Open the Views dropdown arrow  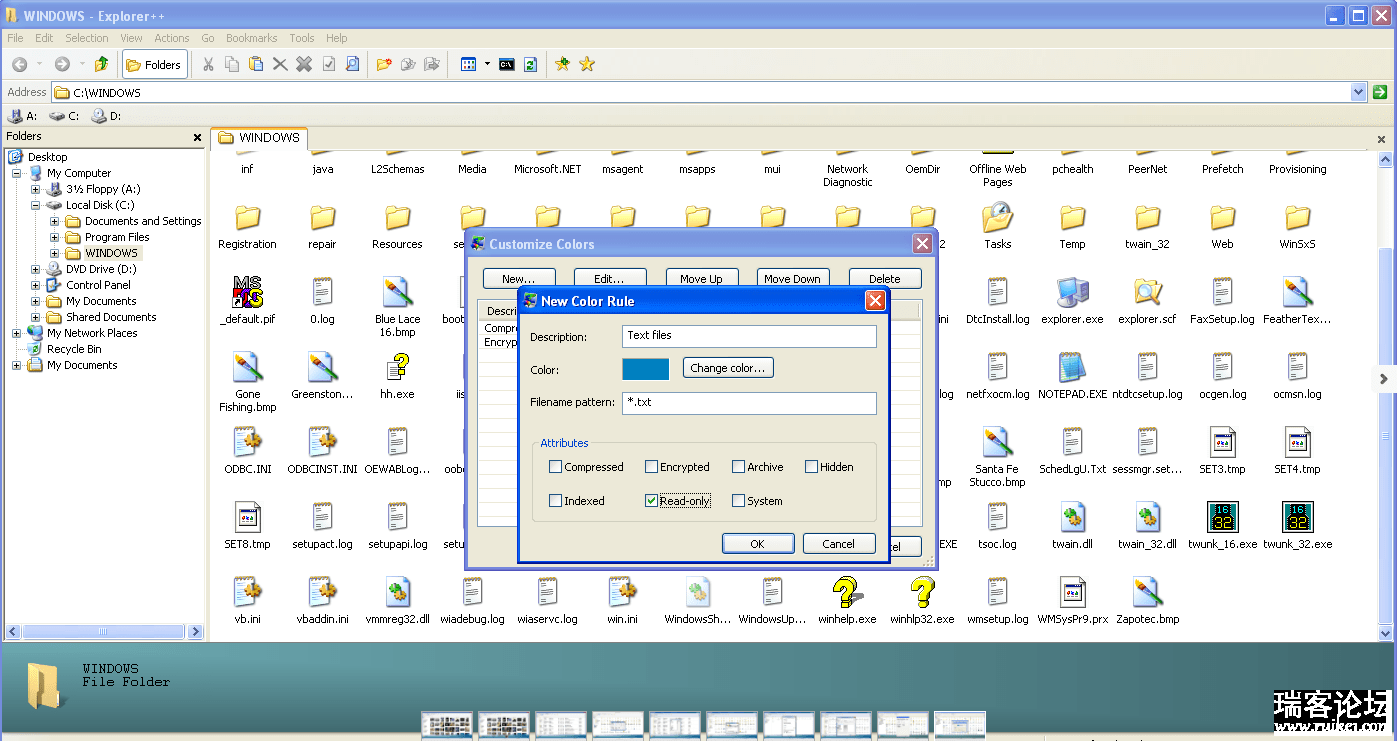coord(487,64)
